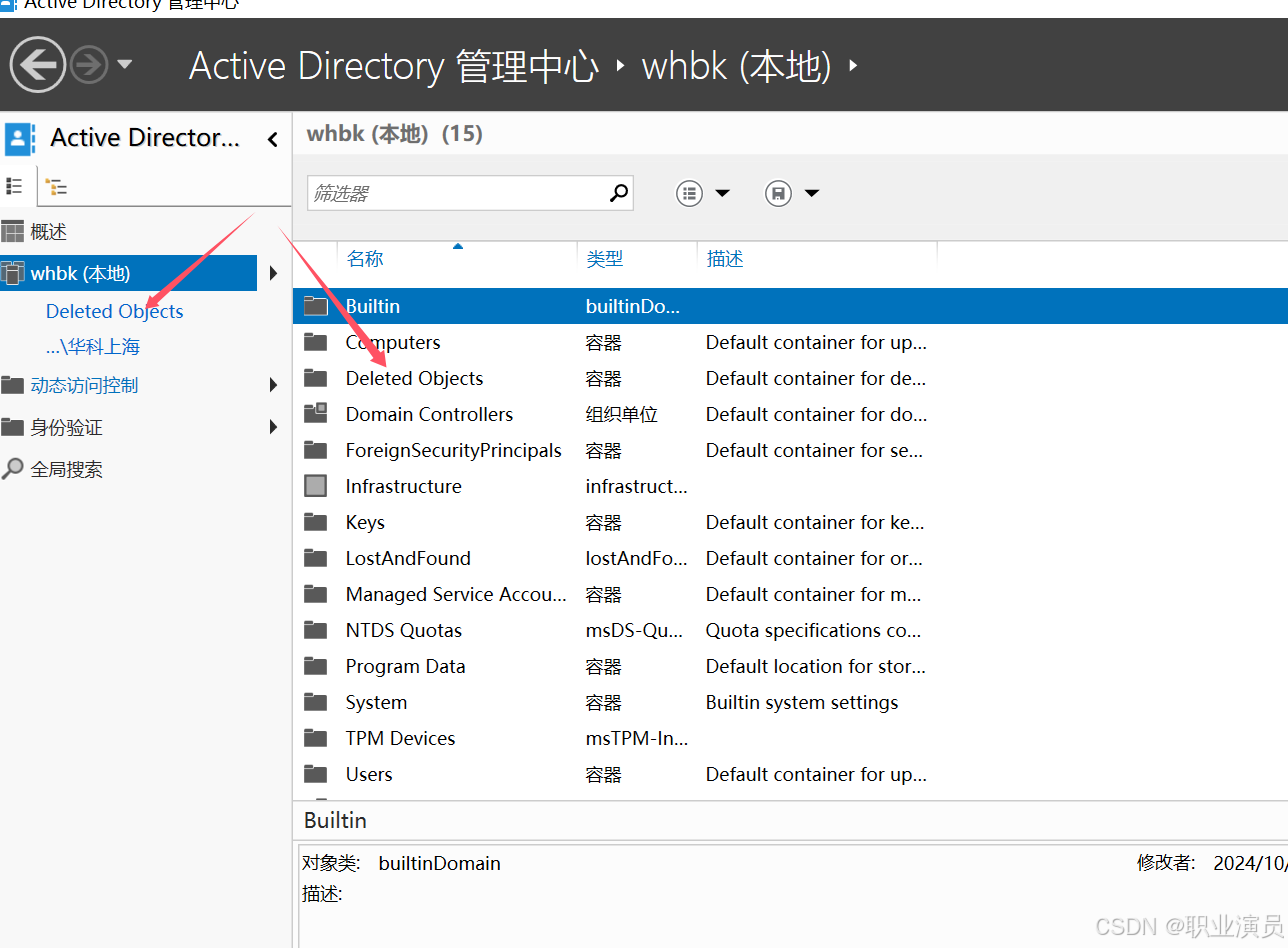
Task: Sort by 名称 column header
Action: [365, 259]
